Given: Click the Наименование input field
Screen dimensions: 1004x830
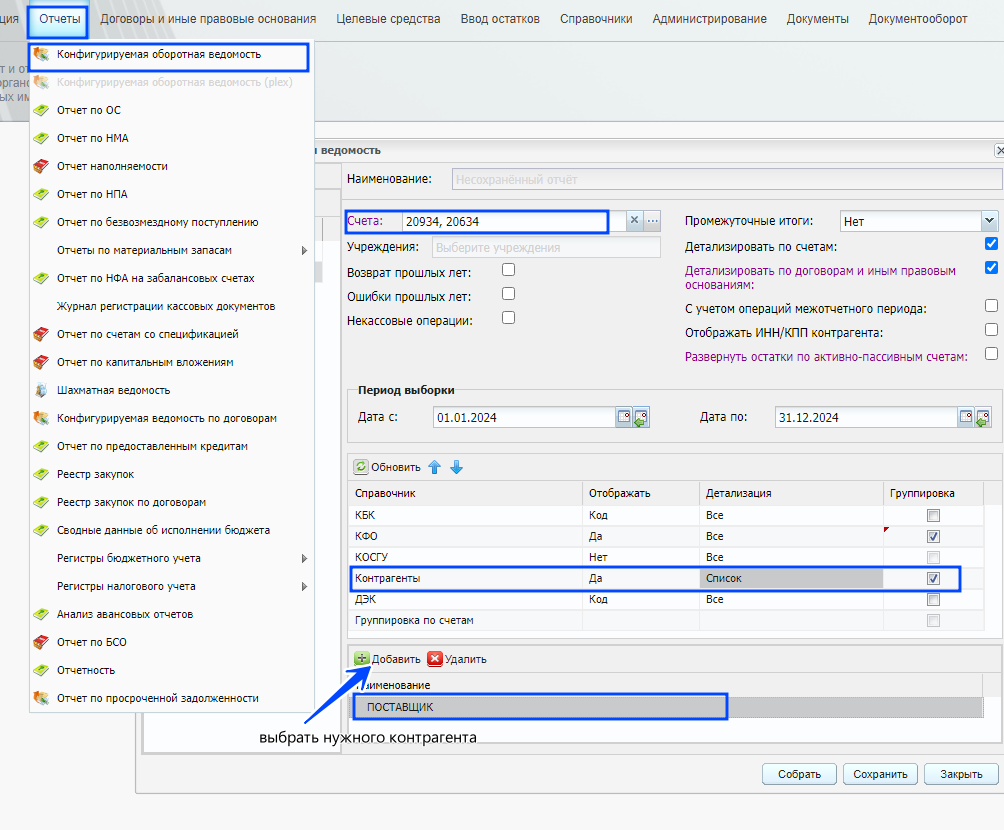Looking at the screenshot, I should click(x=727, y=179).
